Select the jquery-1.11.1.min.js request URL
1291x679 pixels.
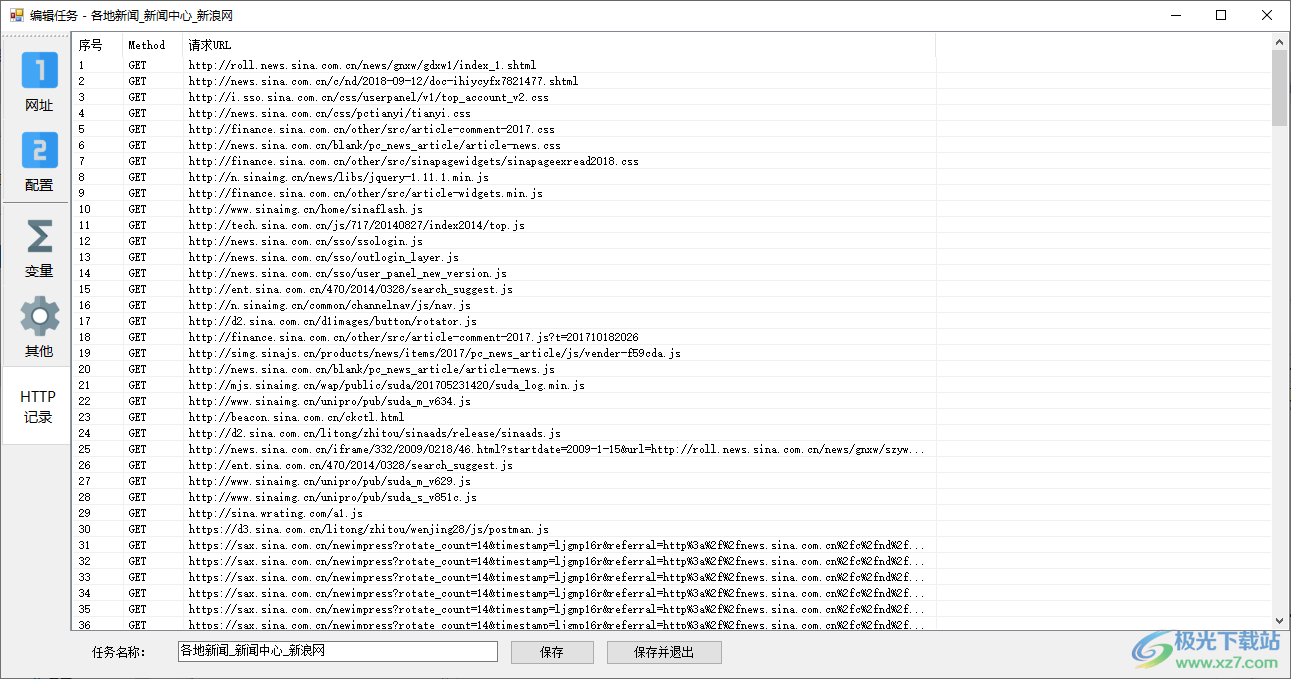pyautogui.click(x=338, y=177)
